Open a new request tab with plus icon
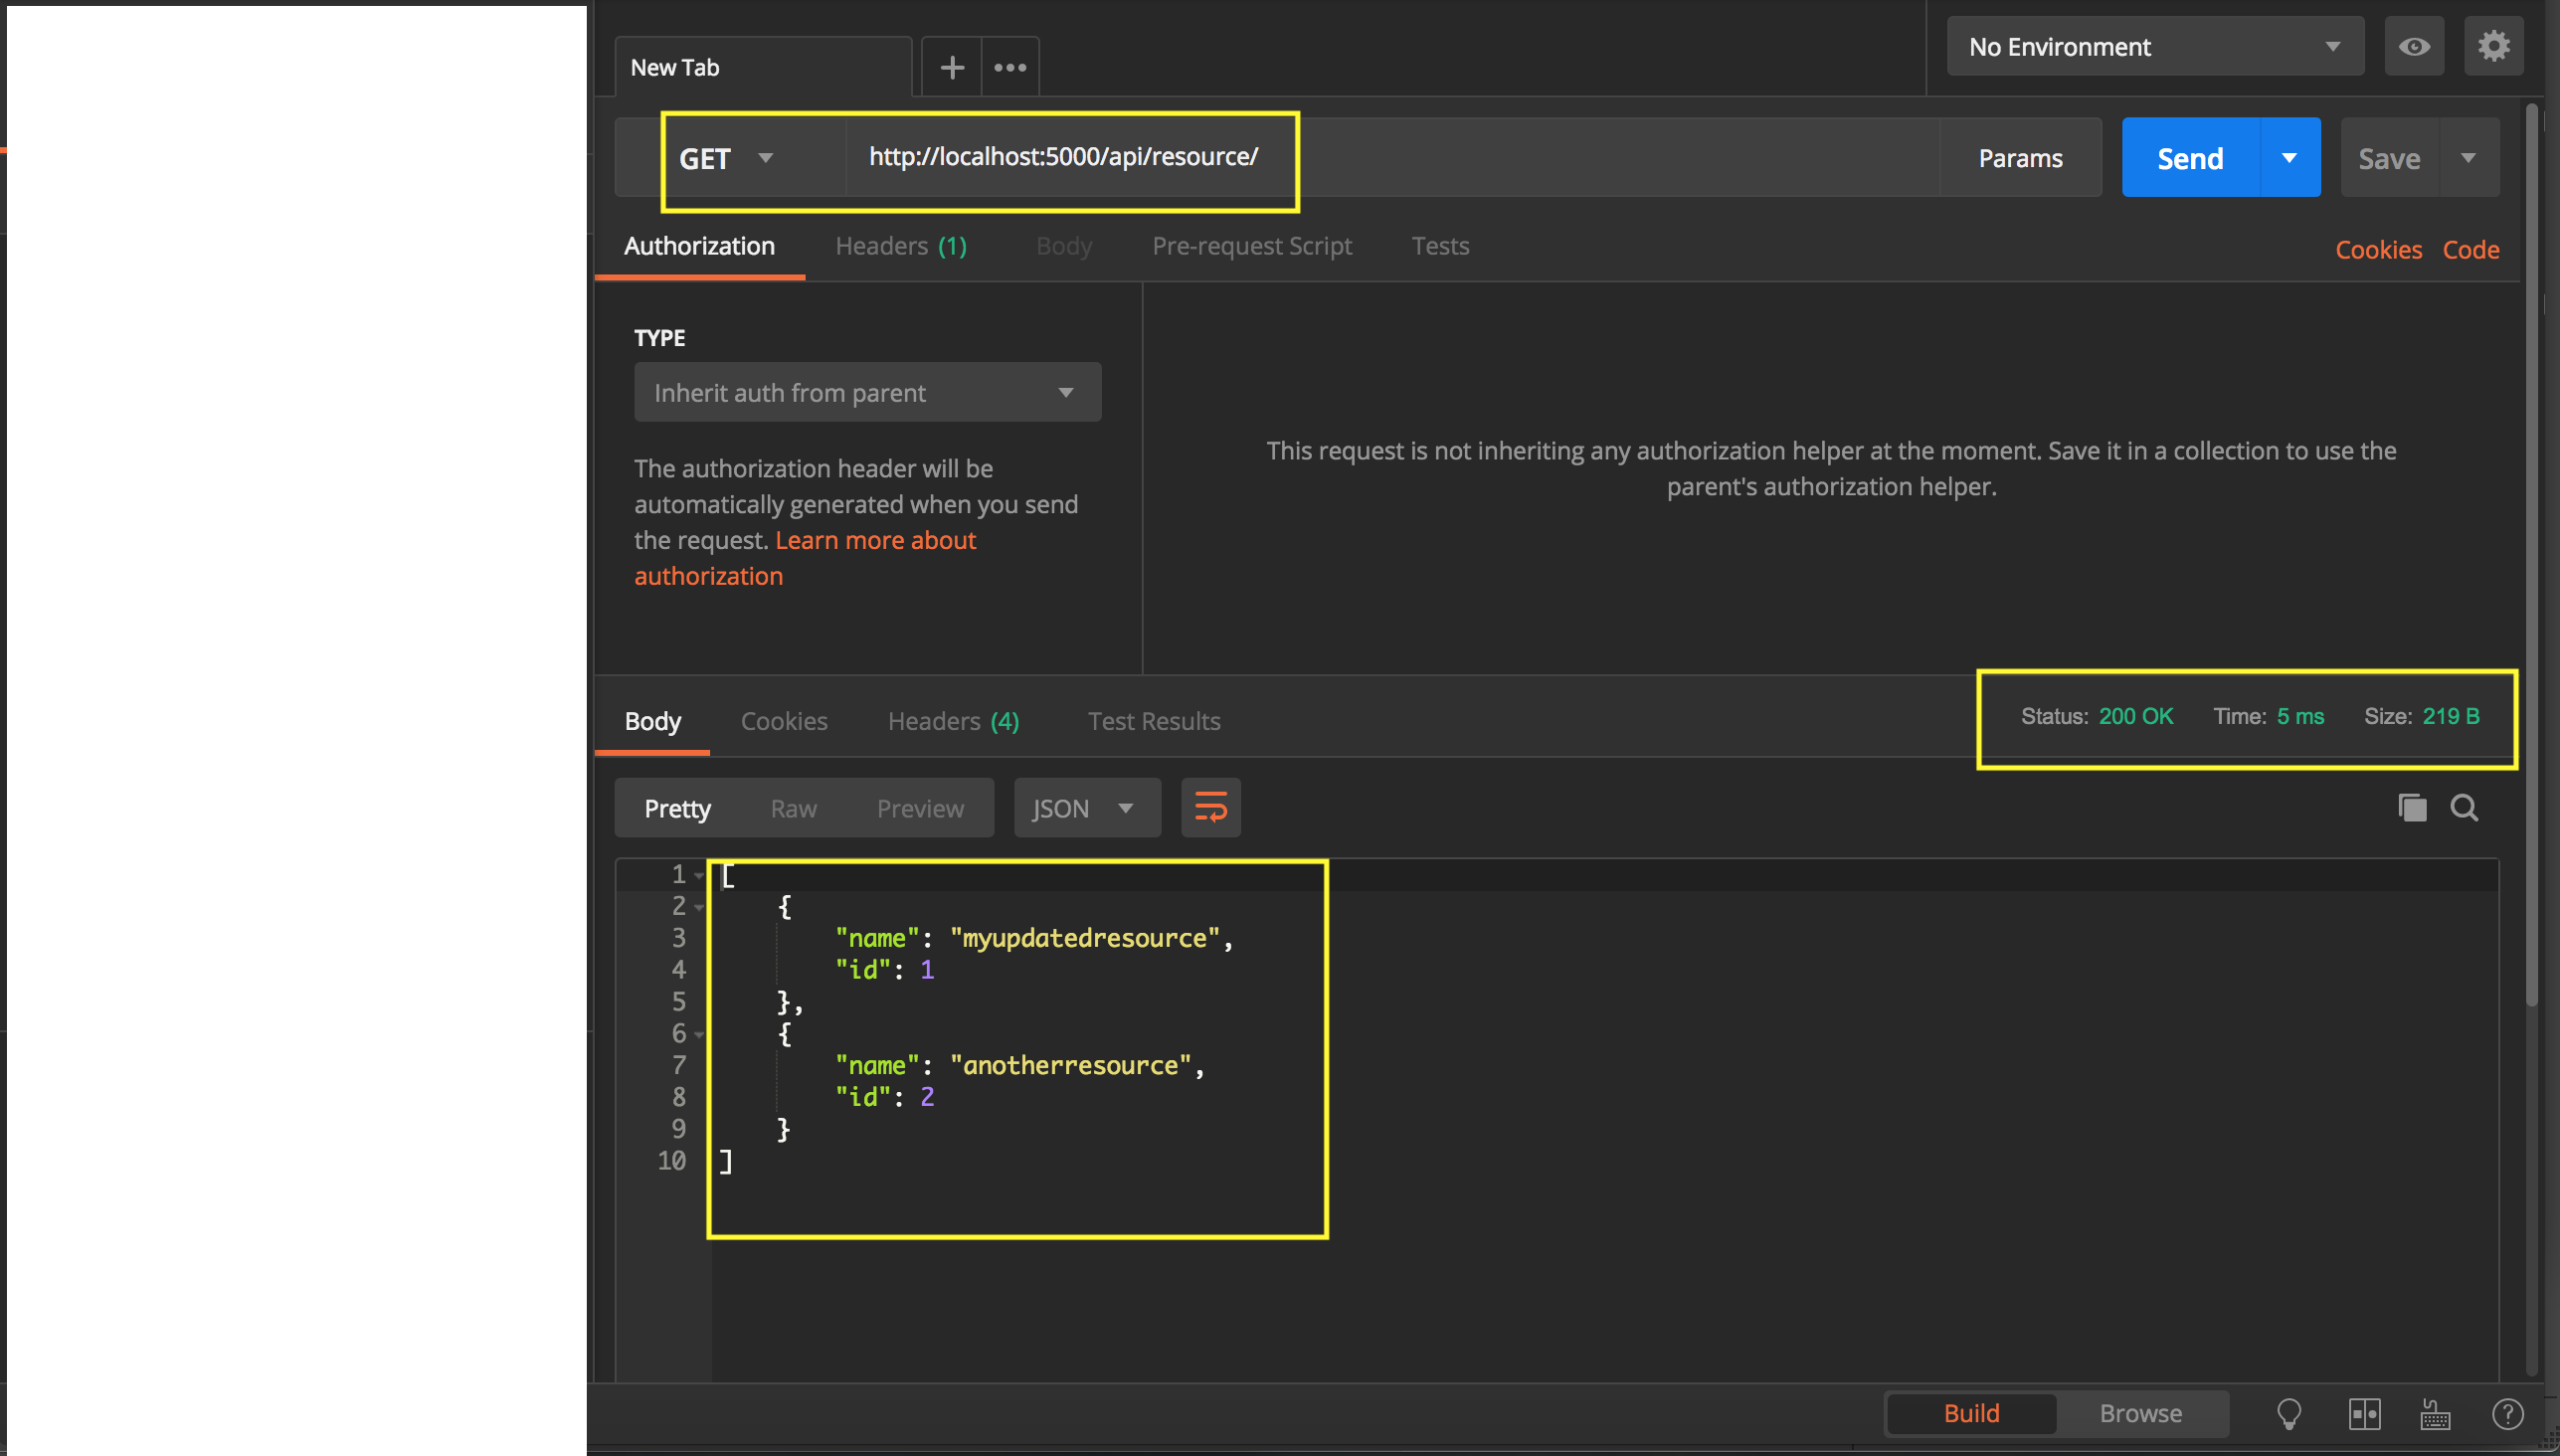Image resolution: width=2560 pixels, height=1456 pixels. pos(951,67)
